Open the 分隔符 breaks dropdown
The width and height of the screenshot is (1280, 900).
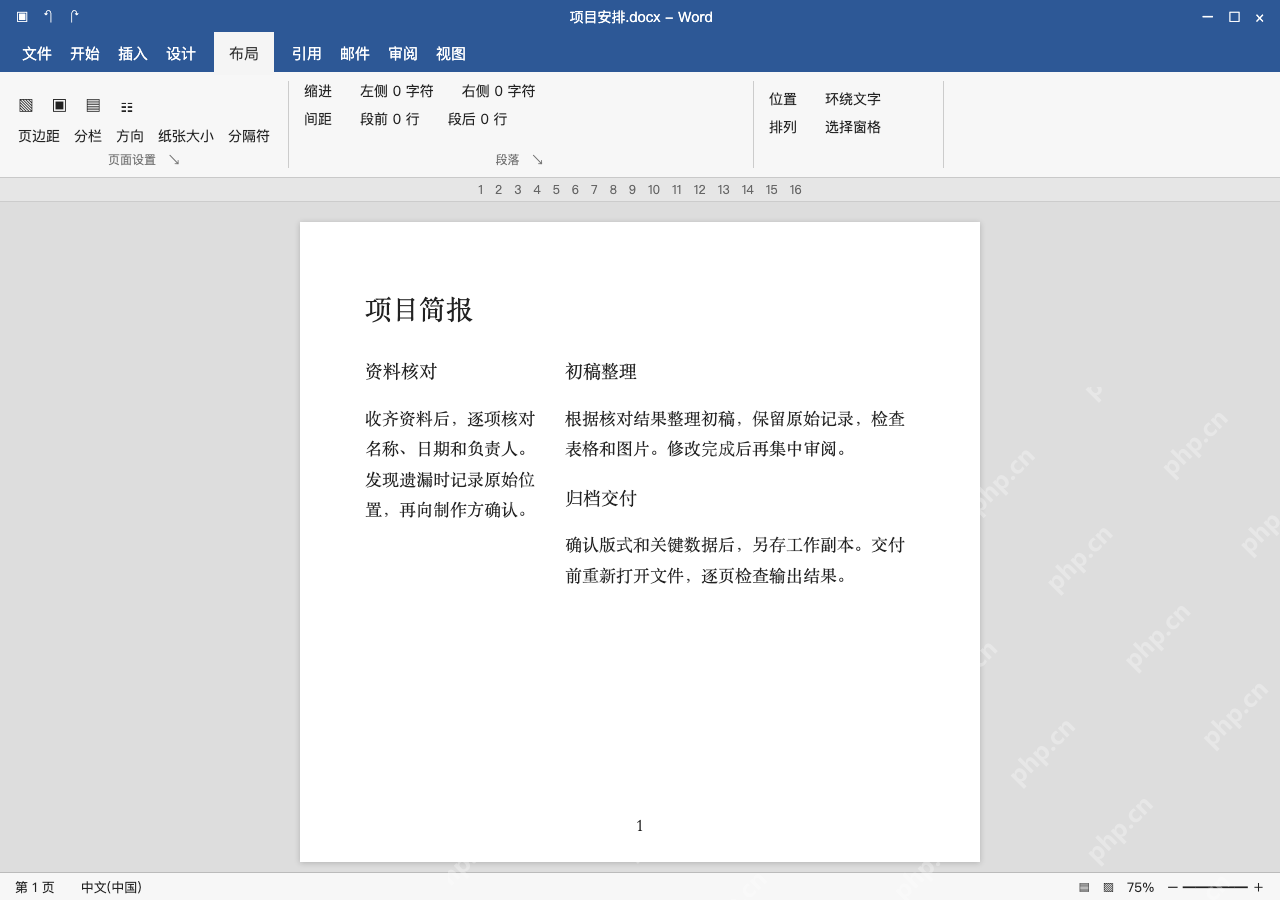249,136
